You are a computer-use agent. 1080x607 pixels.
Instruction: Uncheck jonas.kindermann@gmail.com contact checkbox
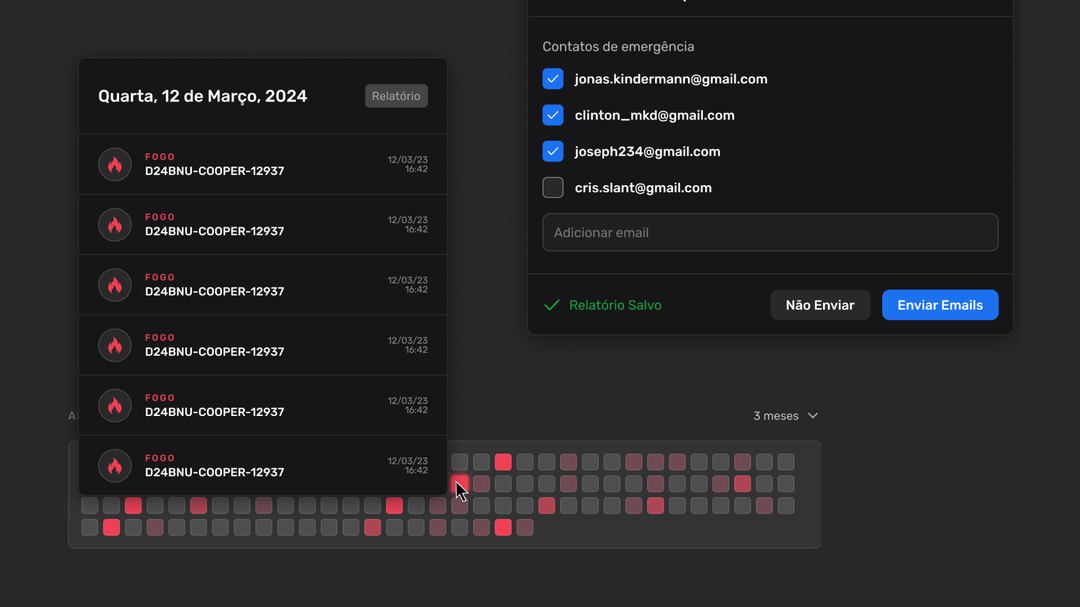point(553,79)
